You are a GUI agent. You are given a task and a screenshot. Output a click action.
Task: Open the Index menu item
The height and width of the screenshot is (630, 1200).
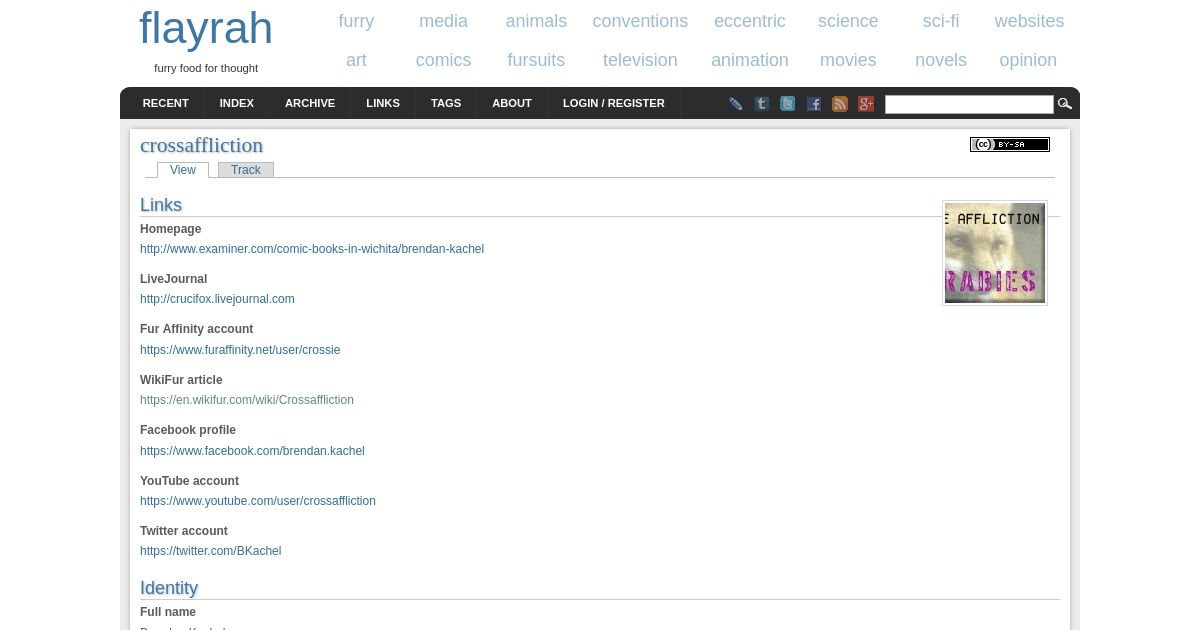point(237,103)
